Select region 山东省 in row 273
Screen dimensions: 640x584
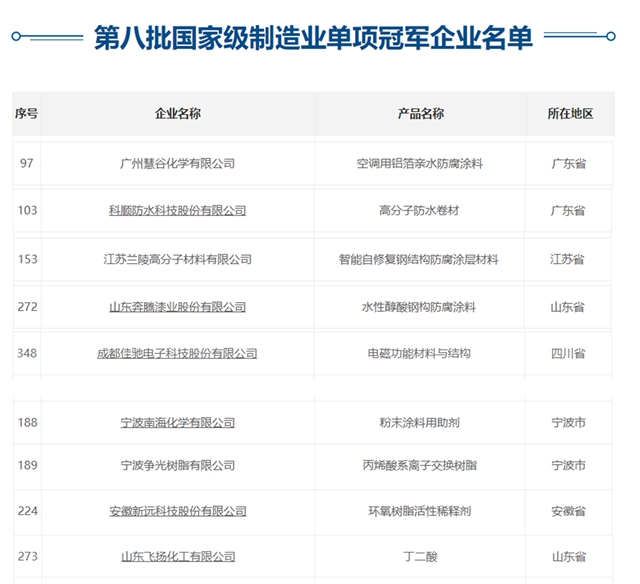(x=569, y=557)
